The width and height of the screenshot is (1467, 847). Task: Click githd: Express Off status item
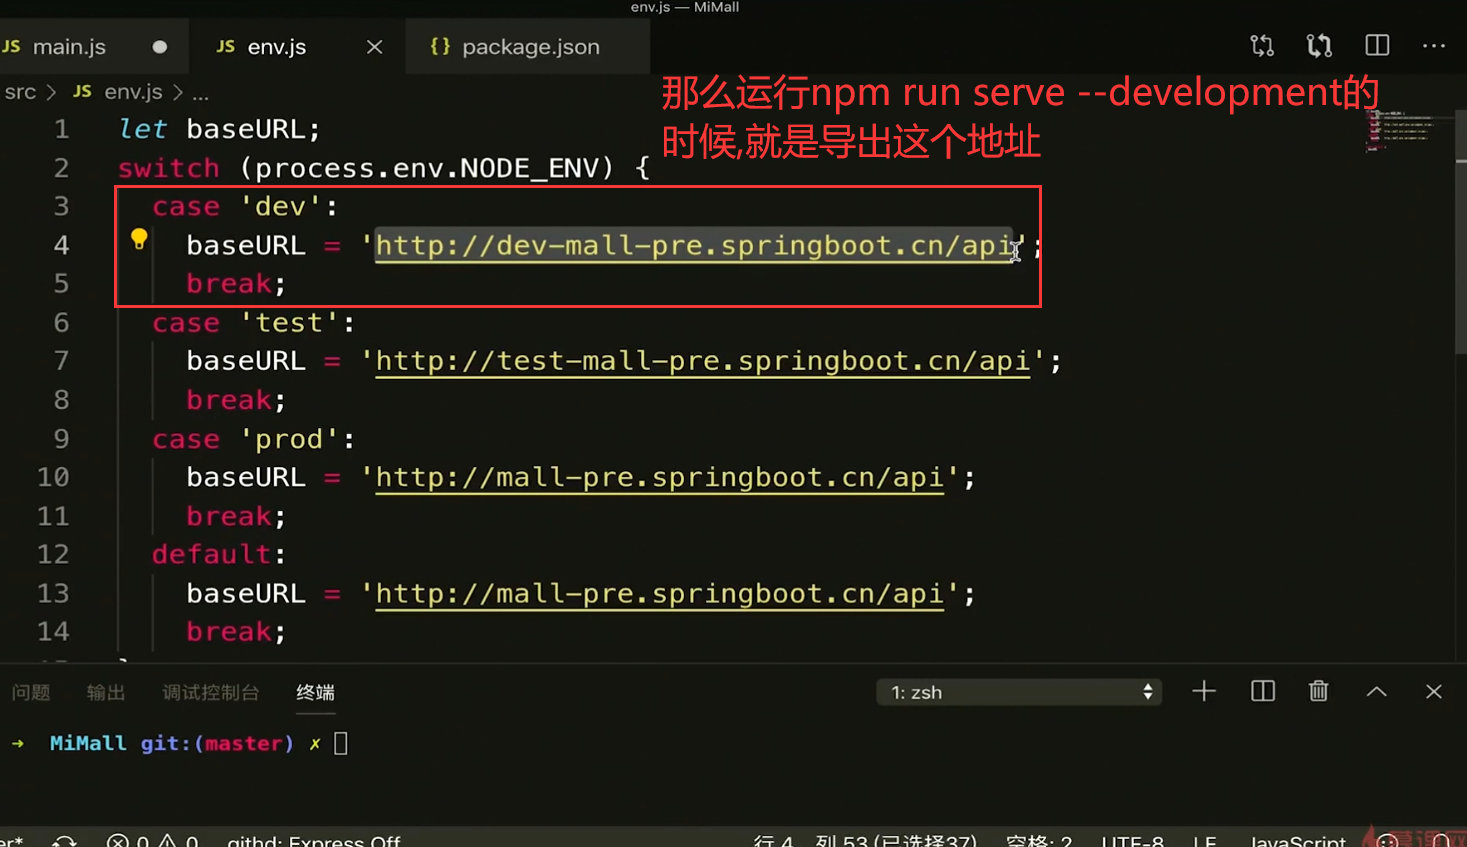pos(314,841)
